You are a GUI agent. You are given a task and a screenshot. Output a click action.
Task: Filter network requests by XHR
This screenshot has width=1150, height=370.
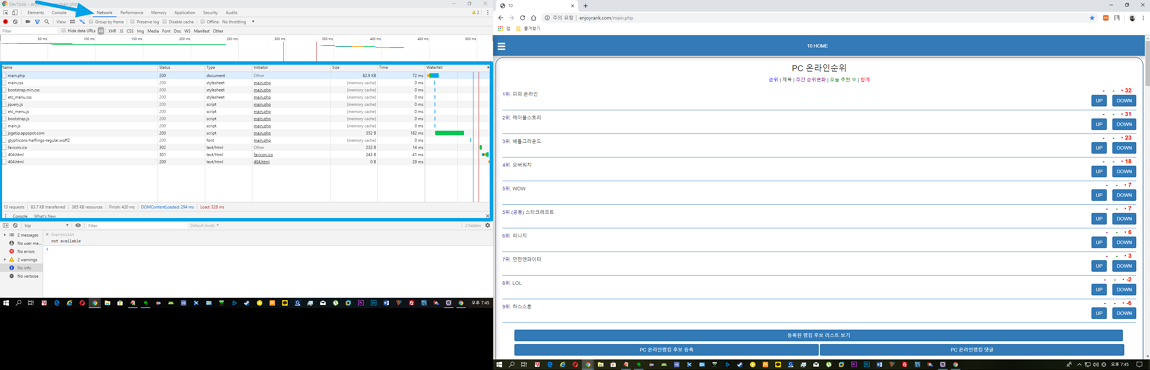pyautogui.click(x=111, y=31)
